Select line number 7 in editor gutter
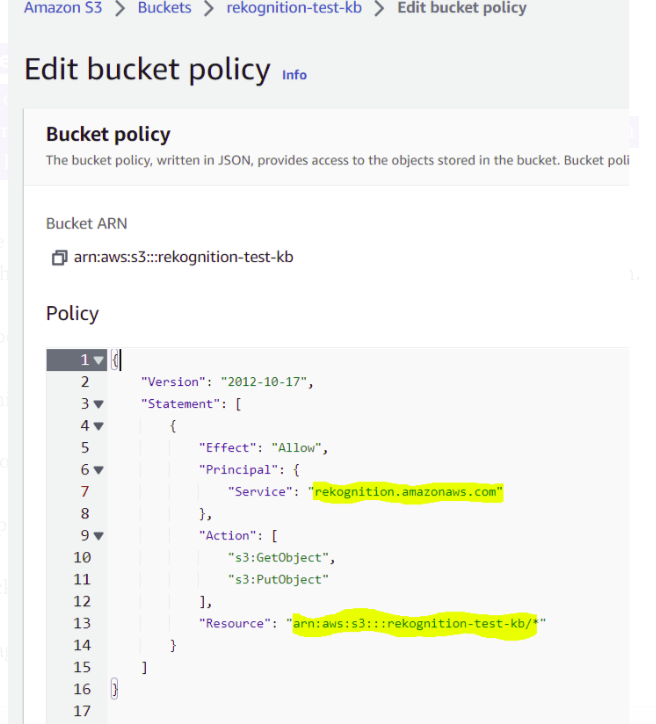 [x=84, y=492]
